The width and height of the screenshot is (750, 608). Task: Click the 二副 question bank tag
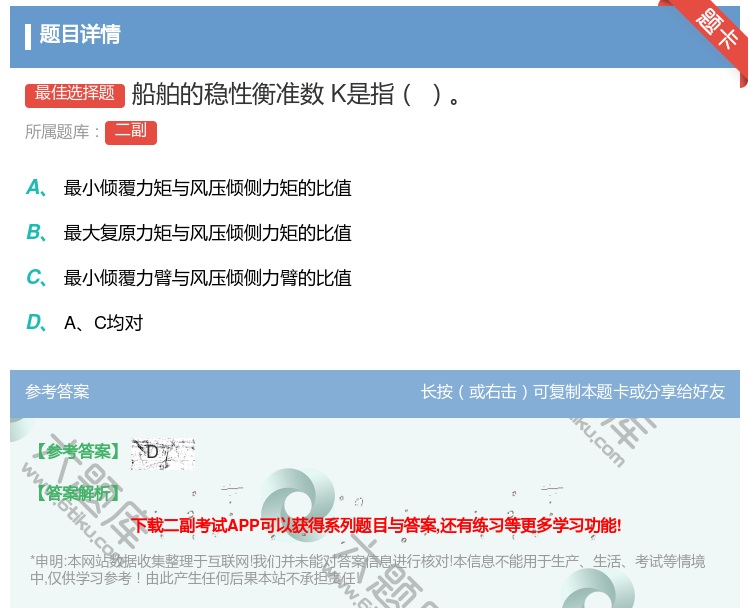131,132
